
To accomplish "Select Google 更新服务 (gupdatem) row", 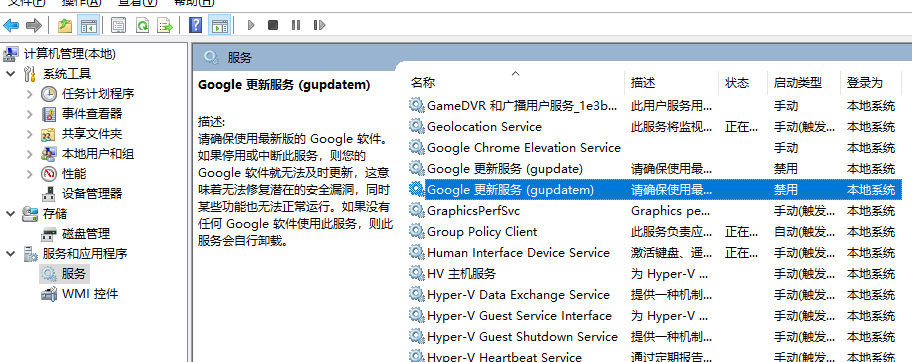I will (654, 190).
